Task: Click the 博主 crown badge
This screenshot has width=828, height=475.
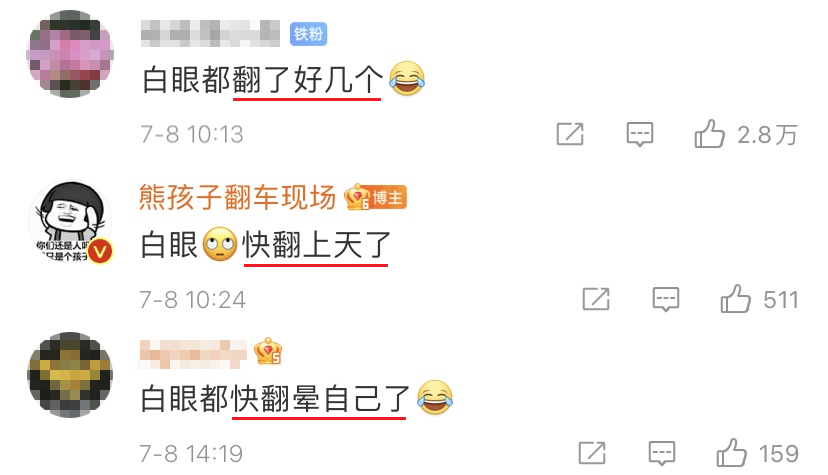Action: 375,197
